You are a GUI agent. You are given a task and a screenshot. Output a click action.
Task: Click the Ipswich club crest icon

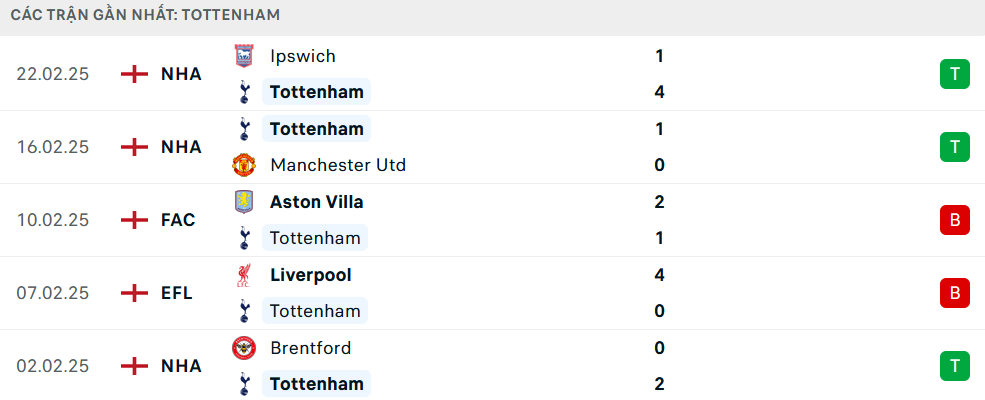(x=243, y=56)
